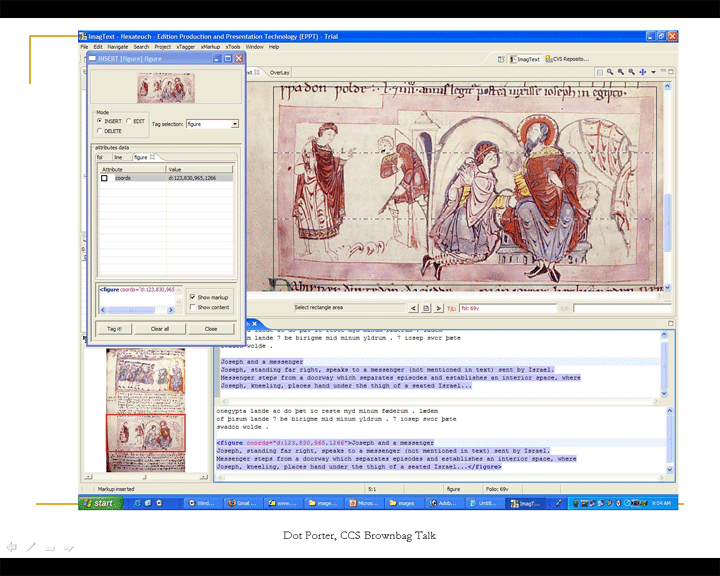Screen dimensions: 720x576
Task: Click the first magnifier zoom icon in image toolbar
Action: coord(610,72)
